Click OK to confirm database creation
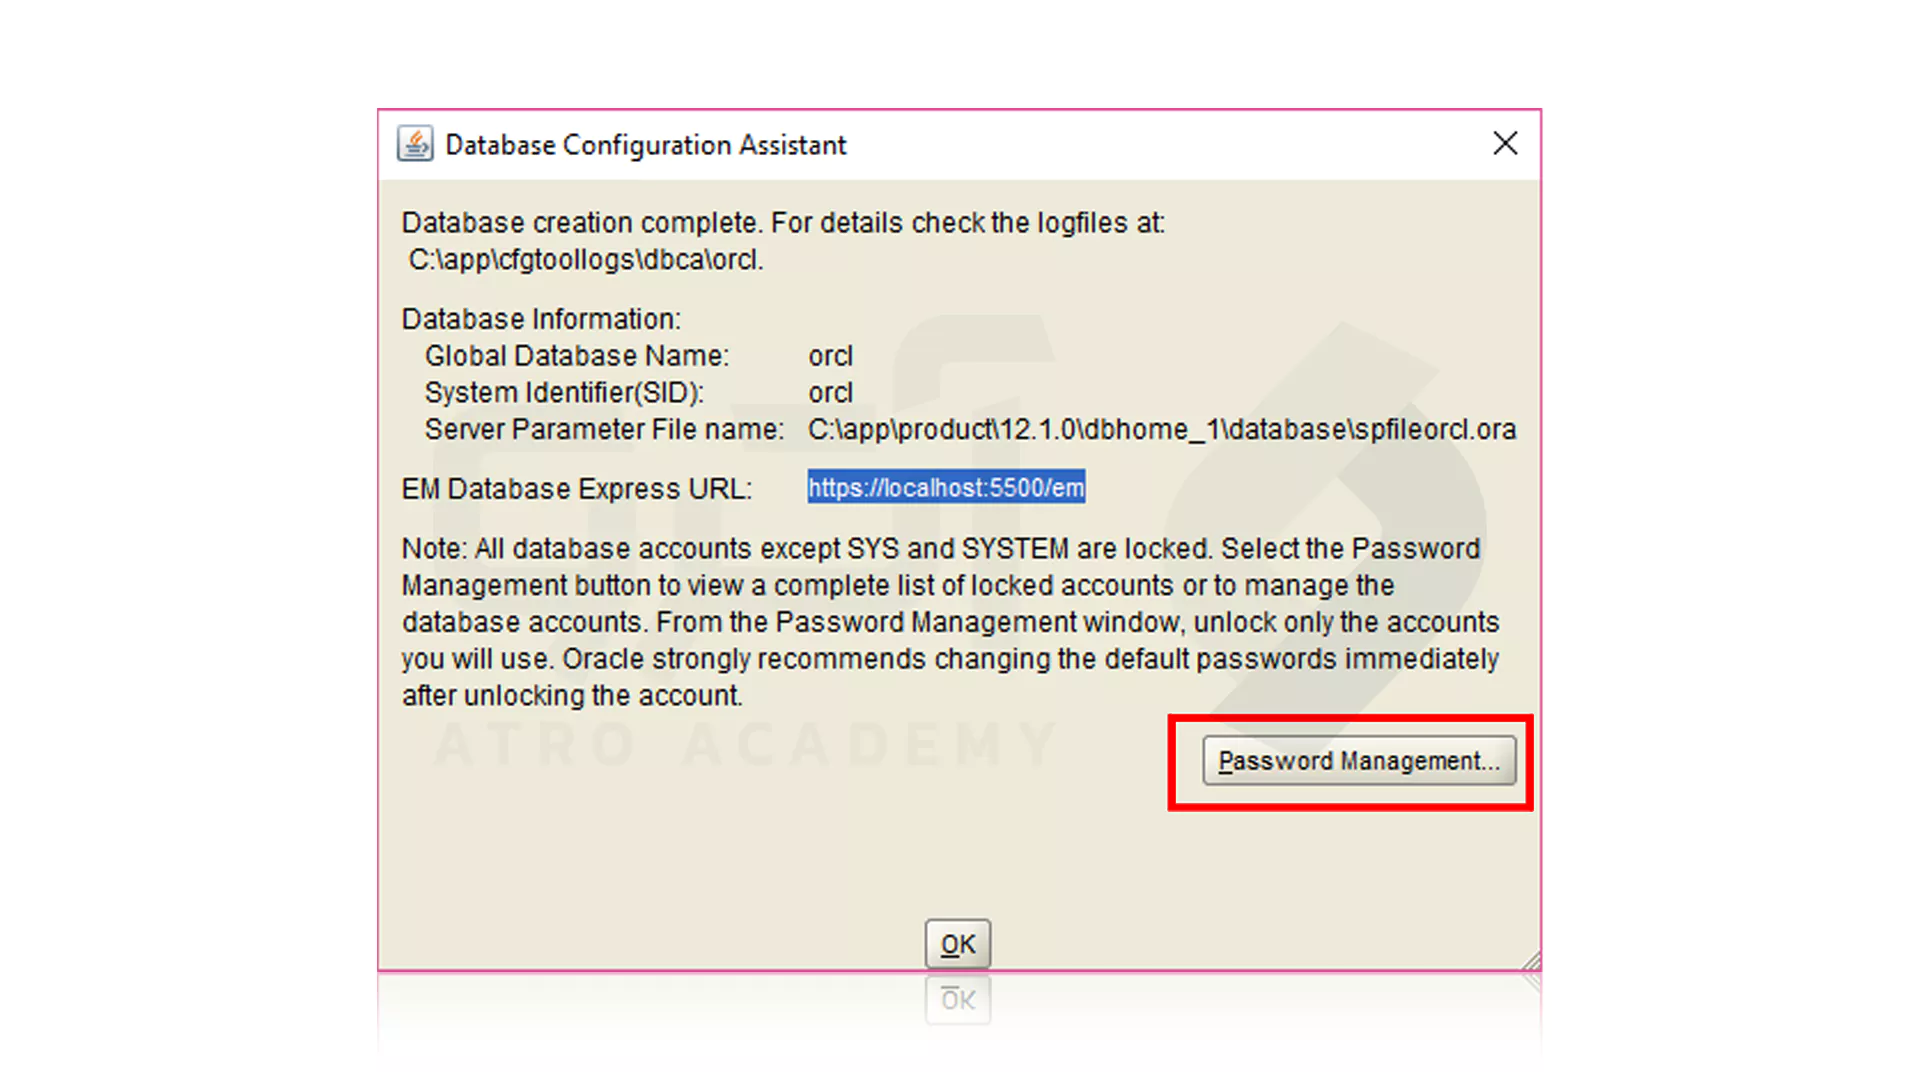1920x1080 pixels. pyautogui.click(x=957, y=942)
